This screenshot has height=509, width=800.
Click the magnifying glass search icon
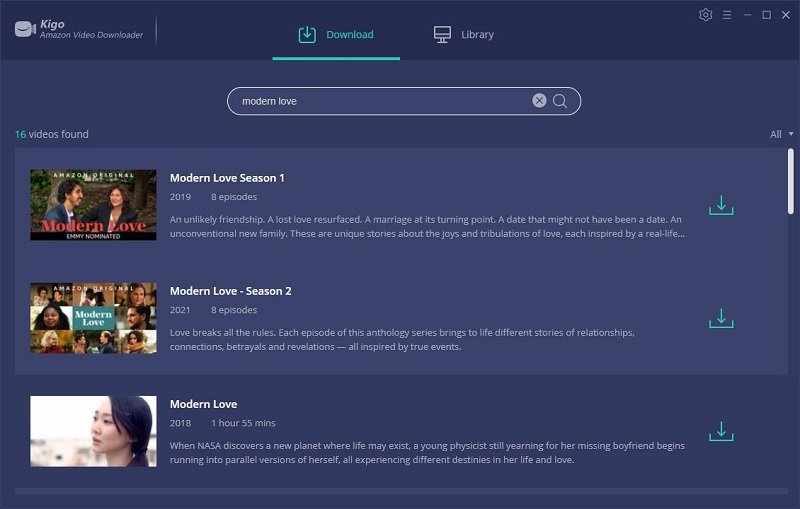(x=560, y=101)
